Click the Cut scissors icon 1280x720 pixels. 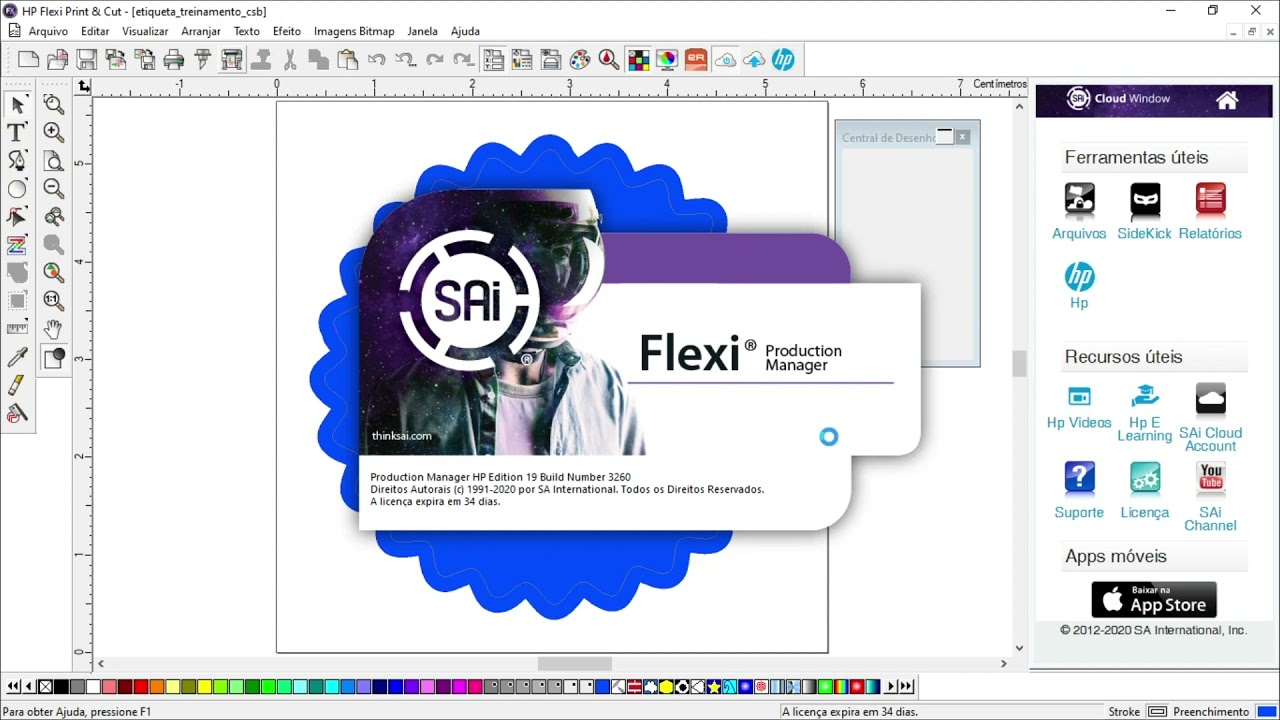[x=290, y=60]
